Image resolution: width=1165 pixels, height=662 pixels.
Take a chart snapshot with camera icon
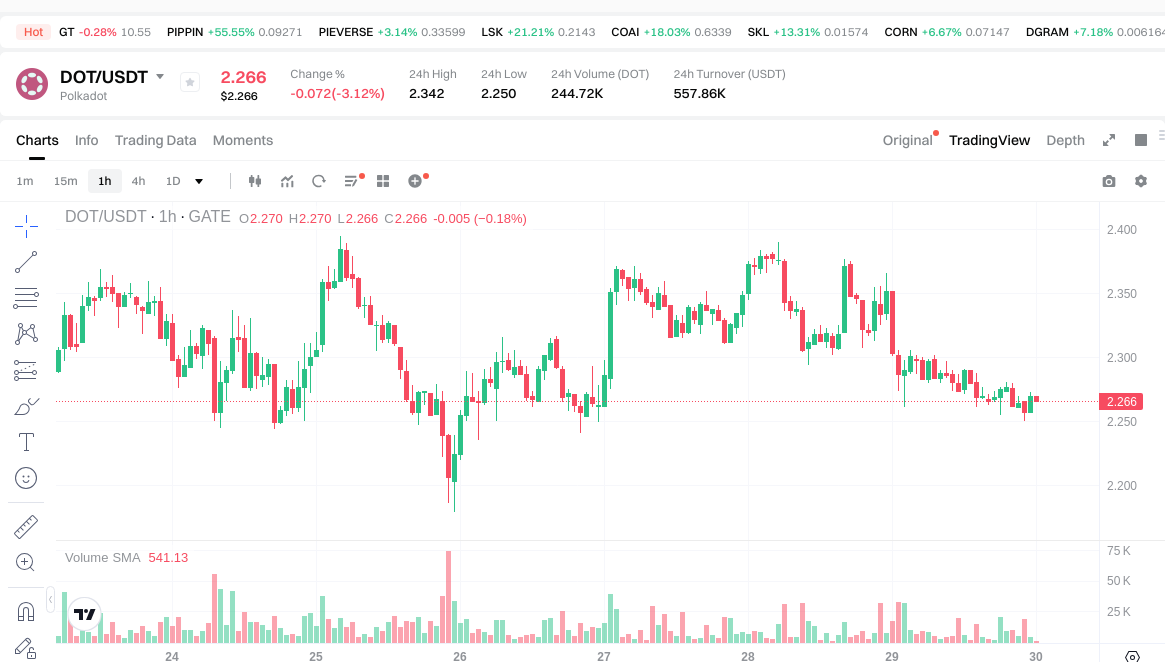point(1109,181)
